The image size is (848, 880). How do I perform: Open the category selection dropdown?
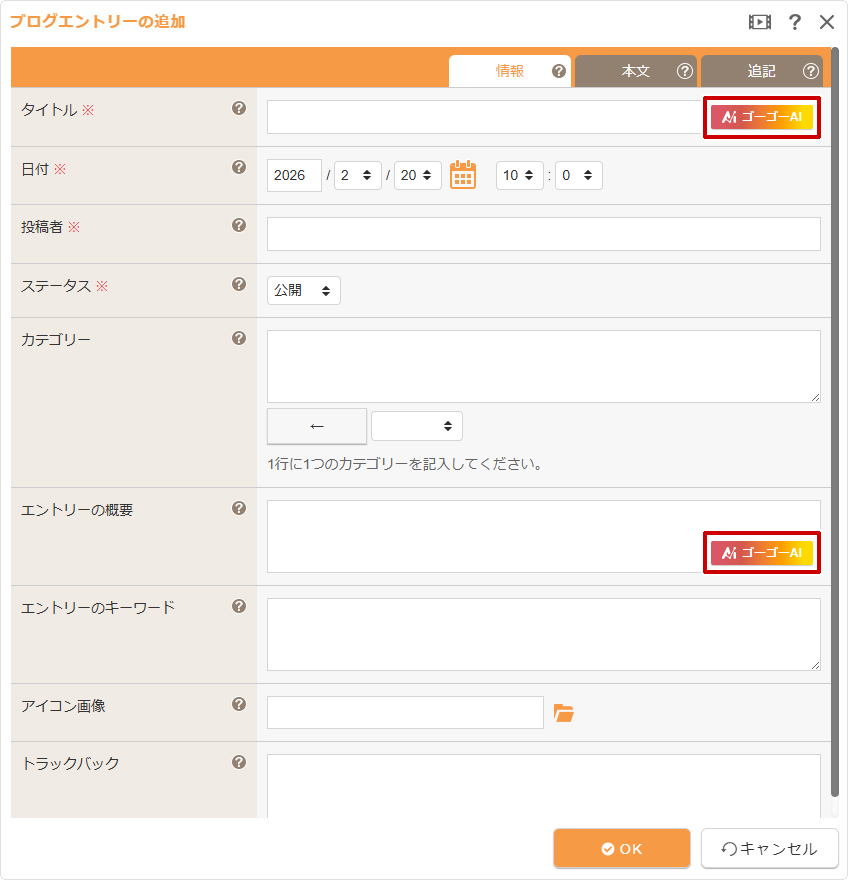point(417,426)
